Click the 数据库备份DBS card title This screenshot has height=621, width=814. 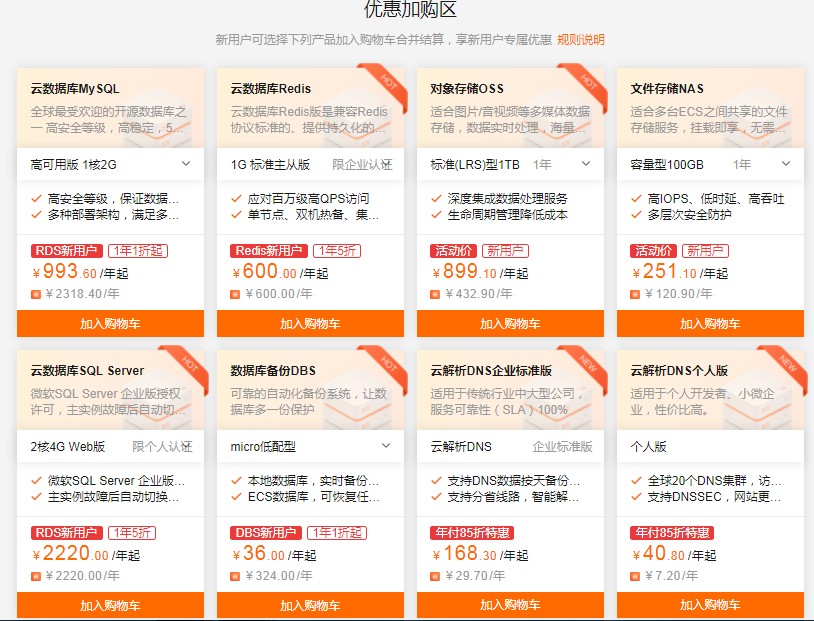pos(273,371)
